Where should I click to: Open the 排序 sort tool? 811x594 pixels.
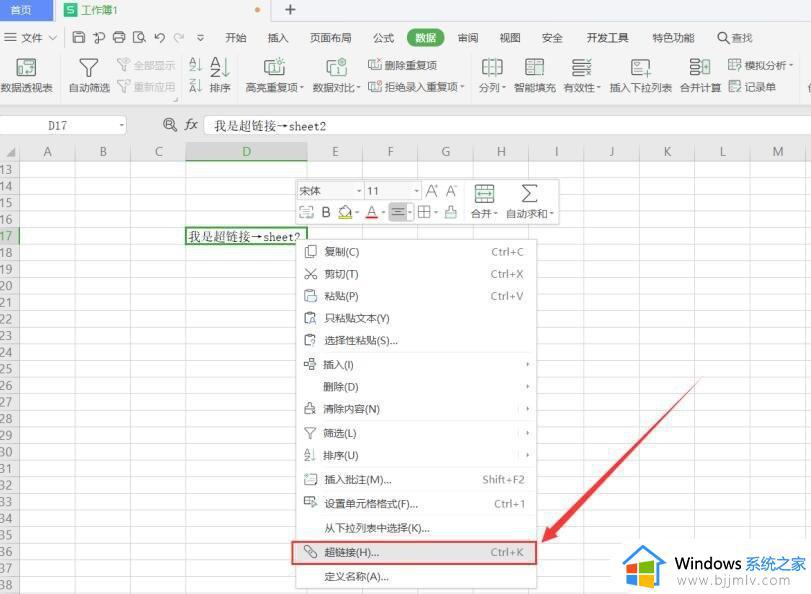pyautogui.click(x=220, y=75)
